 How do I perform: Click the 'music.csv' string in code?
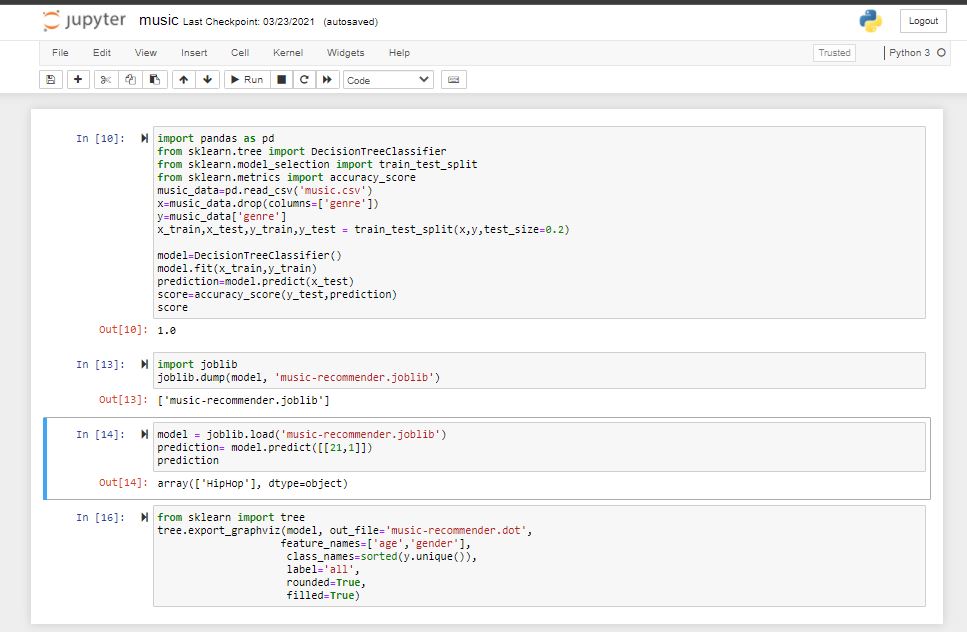(332, 191)
